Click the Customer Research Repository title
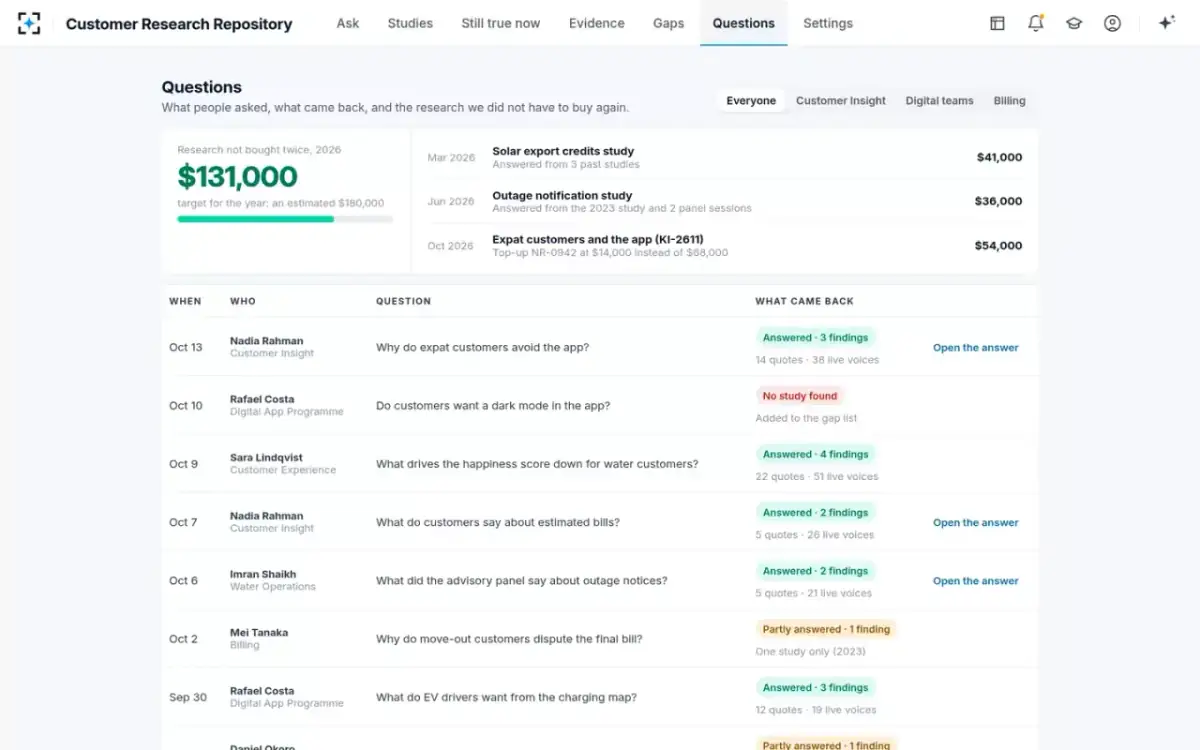 click(179, 24)
